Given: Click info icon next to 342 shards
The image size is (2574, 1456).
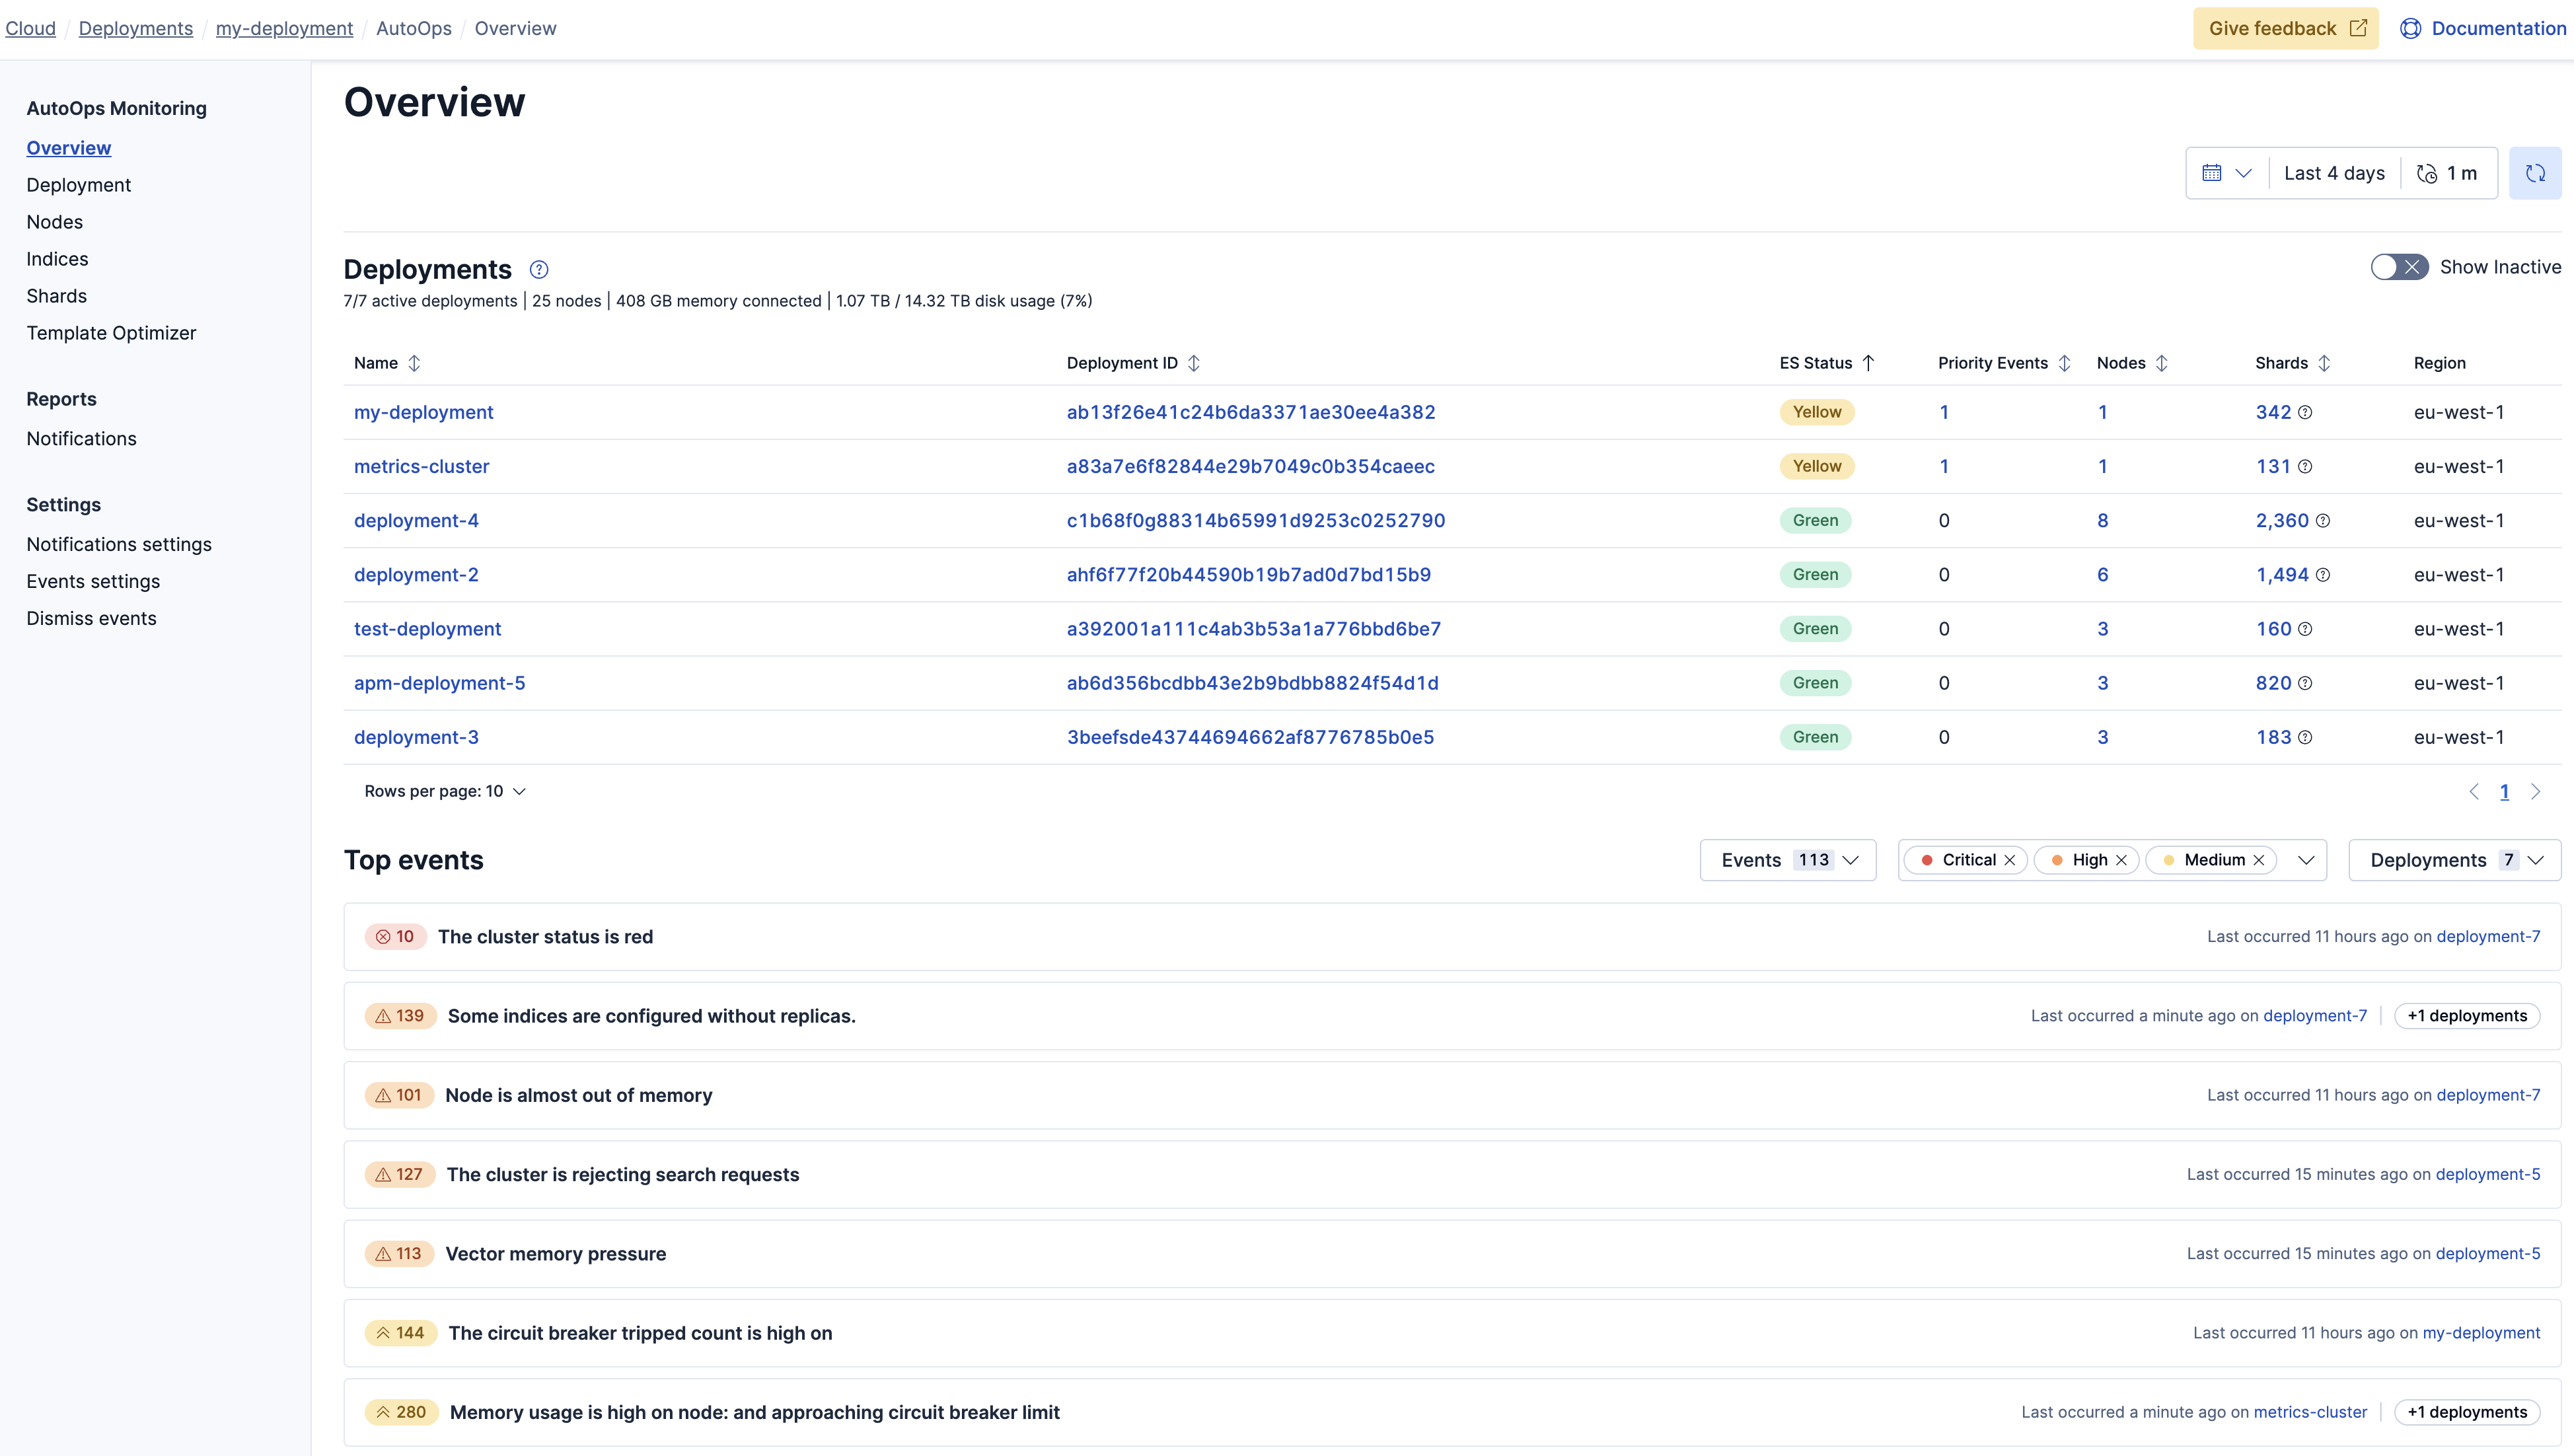Looking at the screenshot, I should click(2305, 412).
